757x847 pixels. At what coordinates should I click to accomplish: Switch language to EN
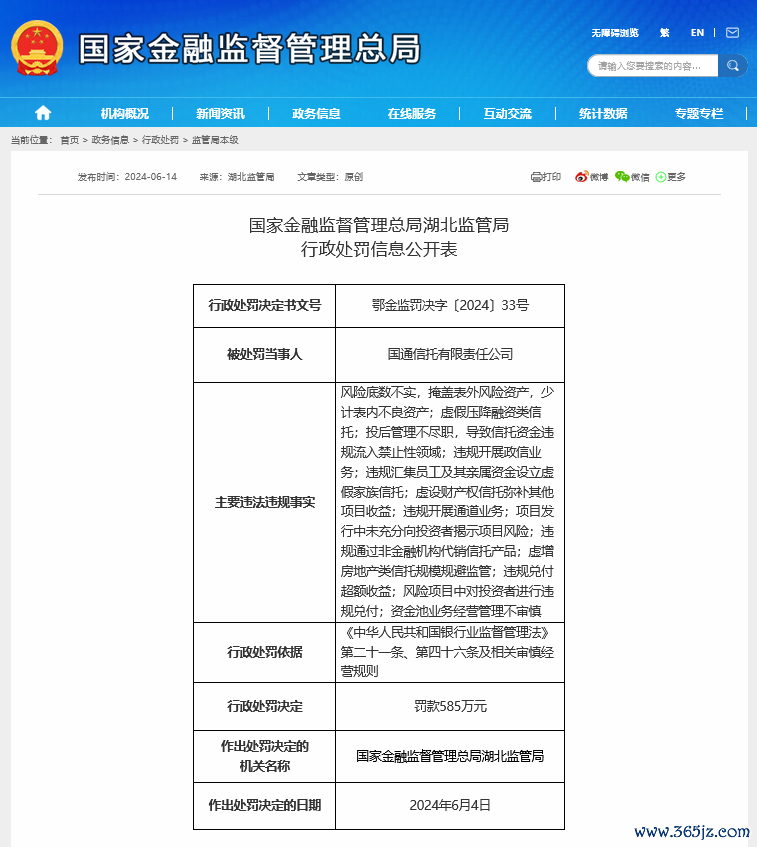point(697,33)
